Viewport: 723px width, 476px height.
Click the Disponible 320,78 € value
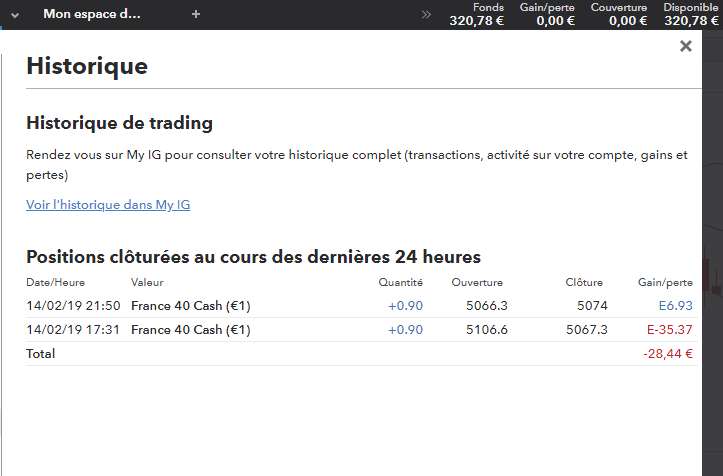pyautogui.click(x=691, y=14)
